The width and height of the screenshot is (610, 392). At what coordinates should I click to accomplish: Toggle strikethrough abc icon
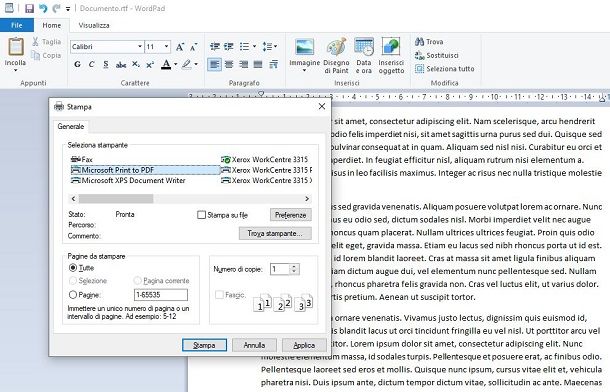tap(121, 65)
